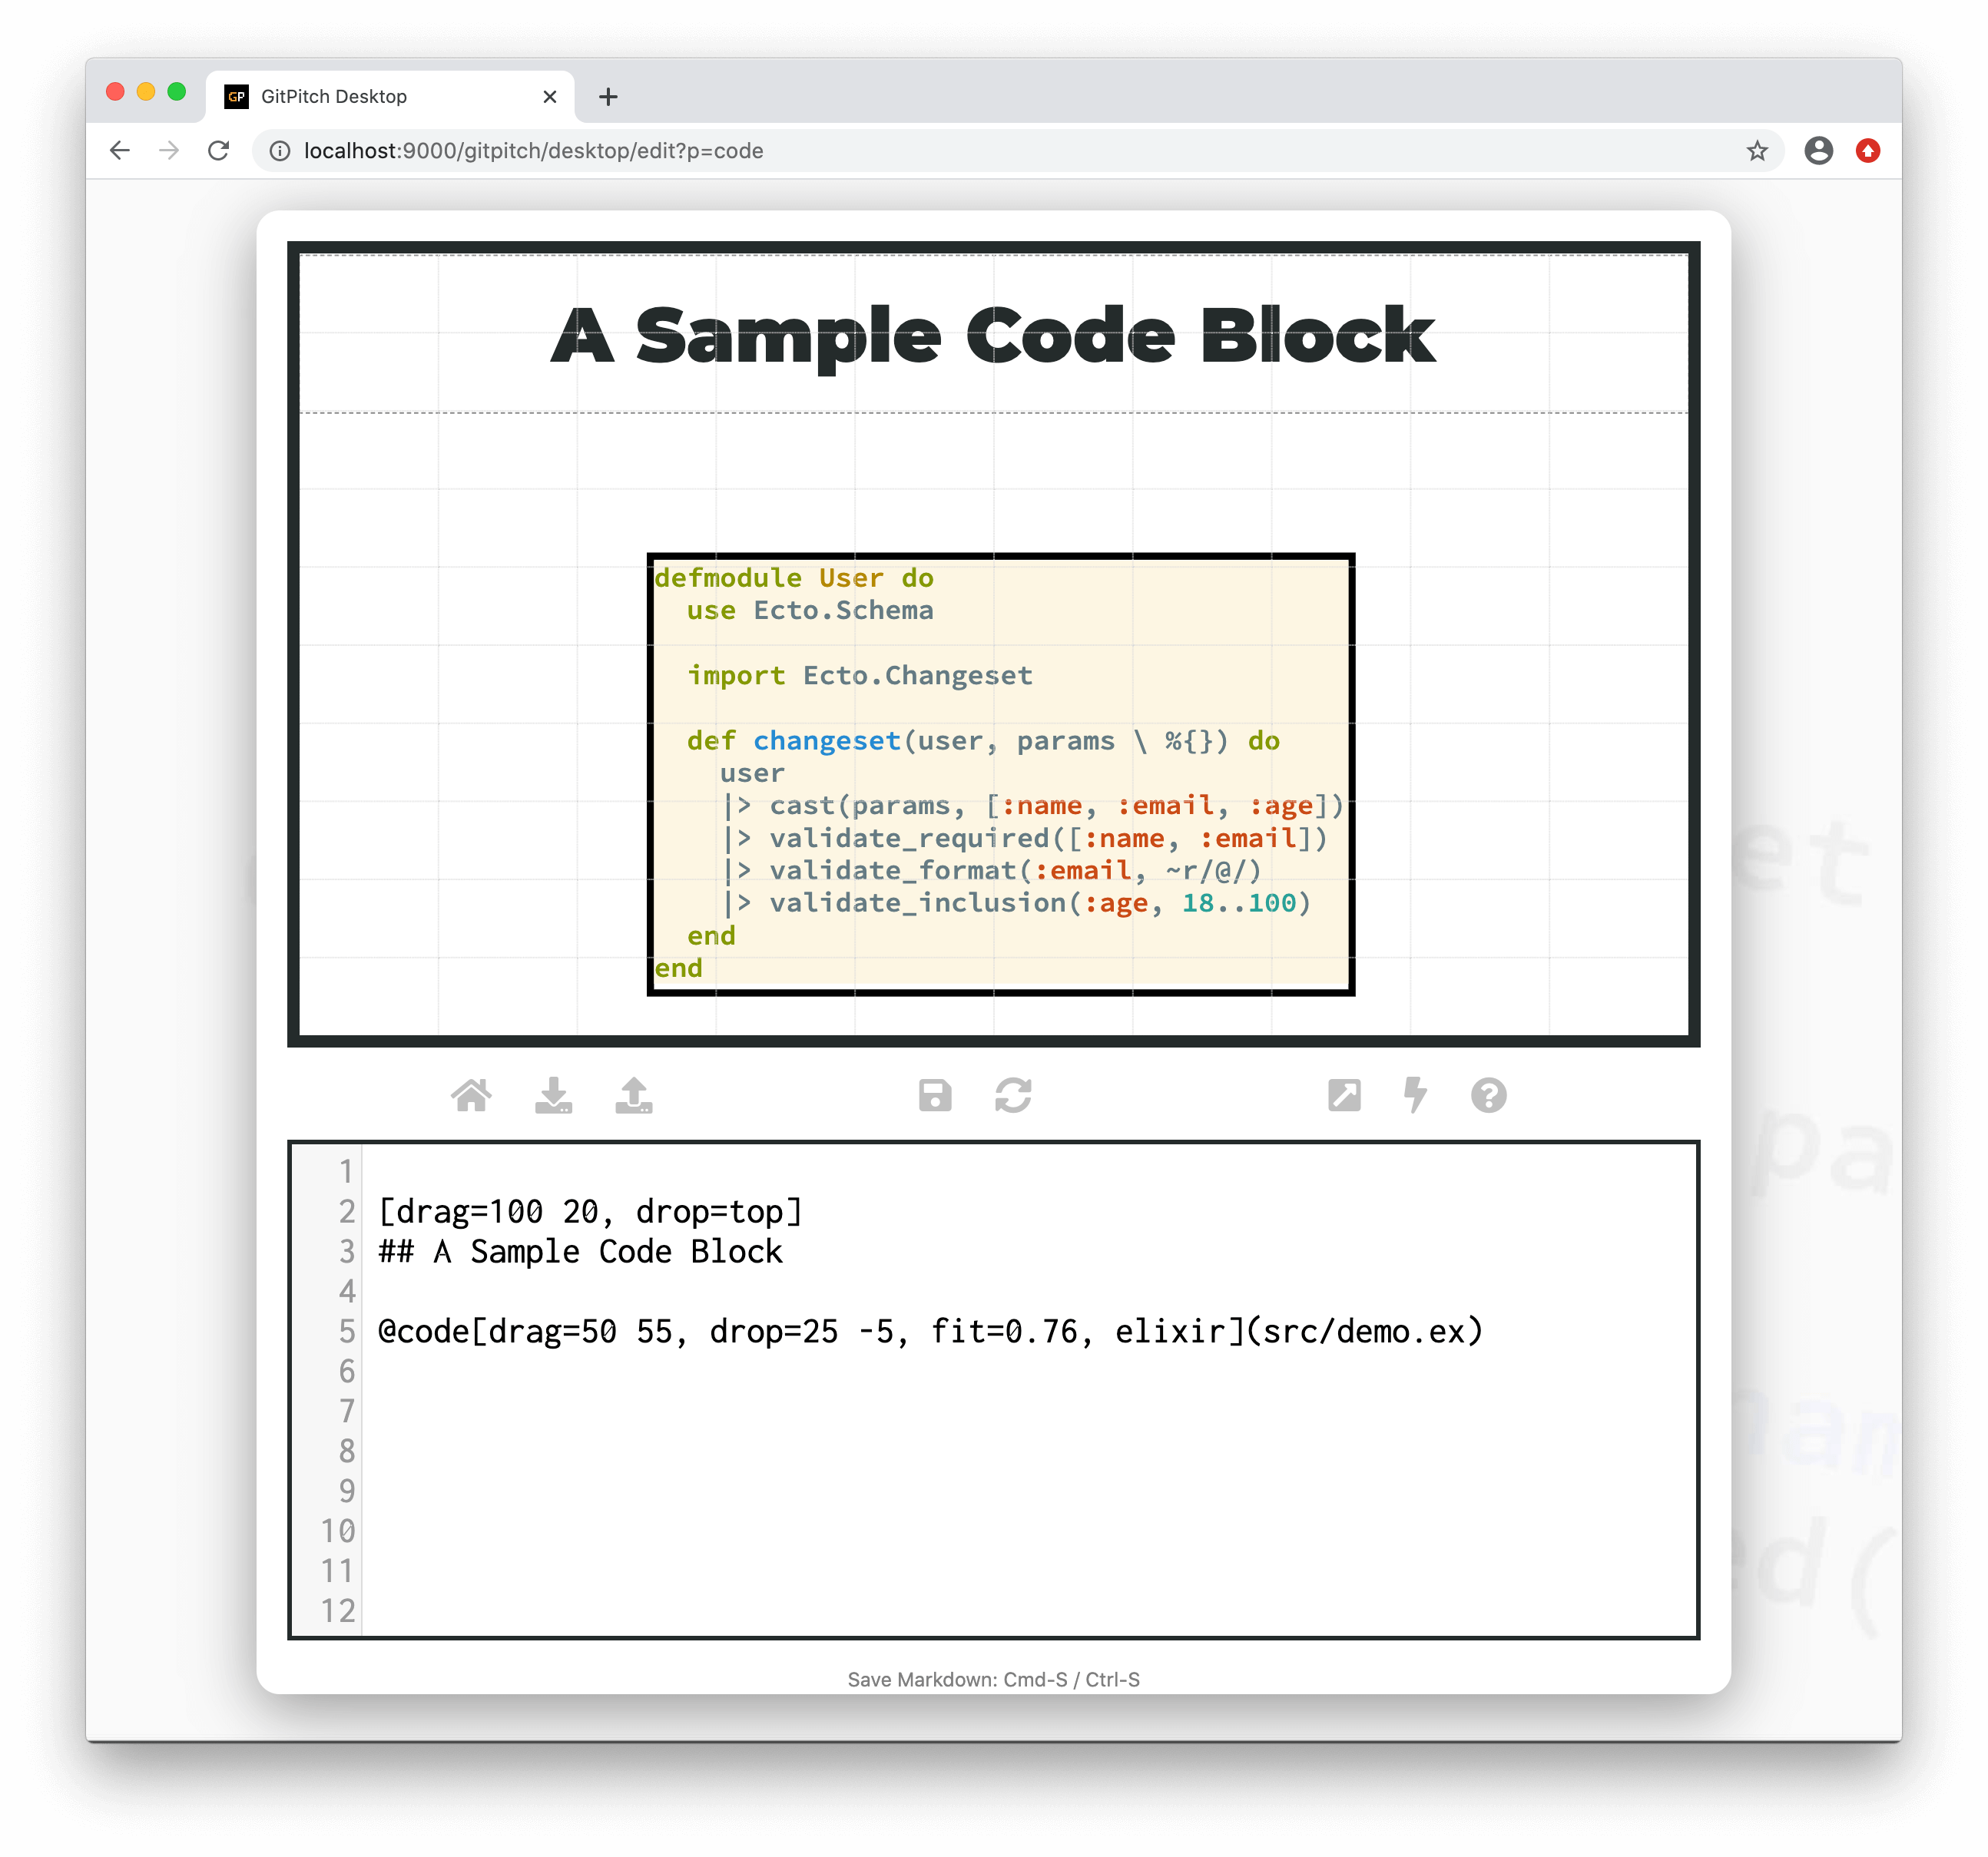Click the slide heading 'A Sample Code Block'
The width and height of the screenshot is (1988, 1857).
(x=993, y=336)
